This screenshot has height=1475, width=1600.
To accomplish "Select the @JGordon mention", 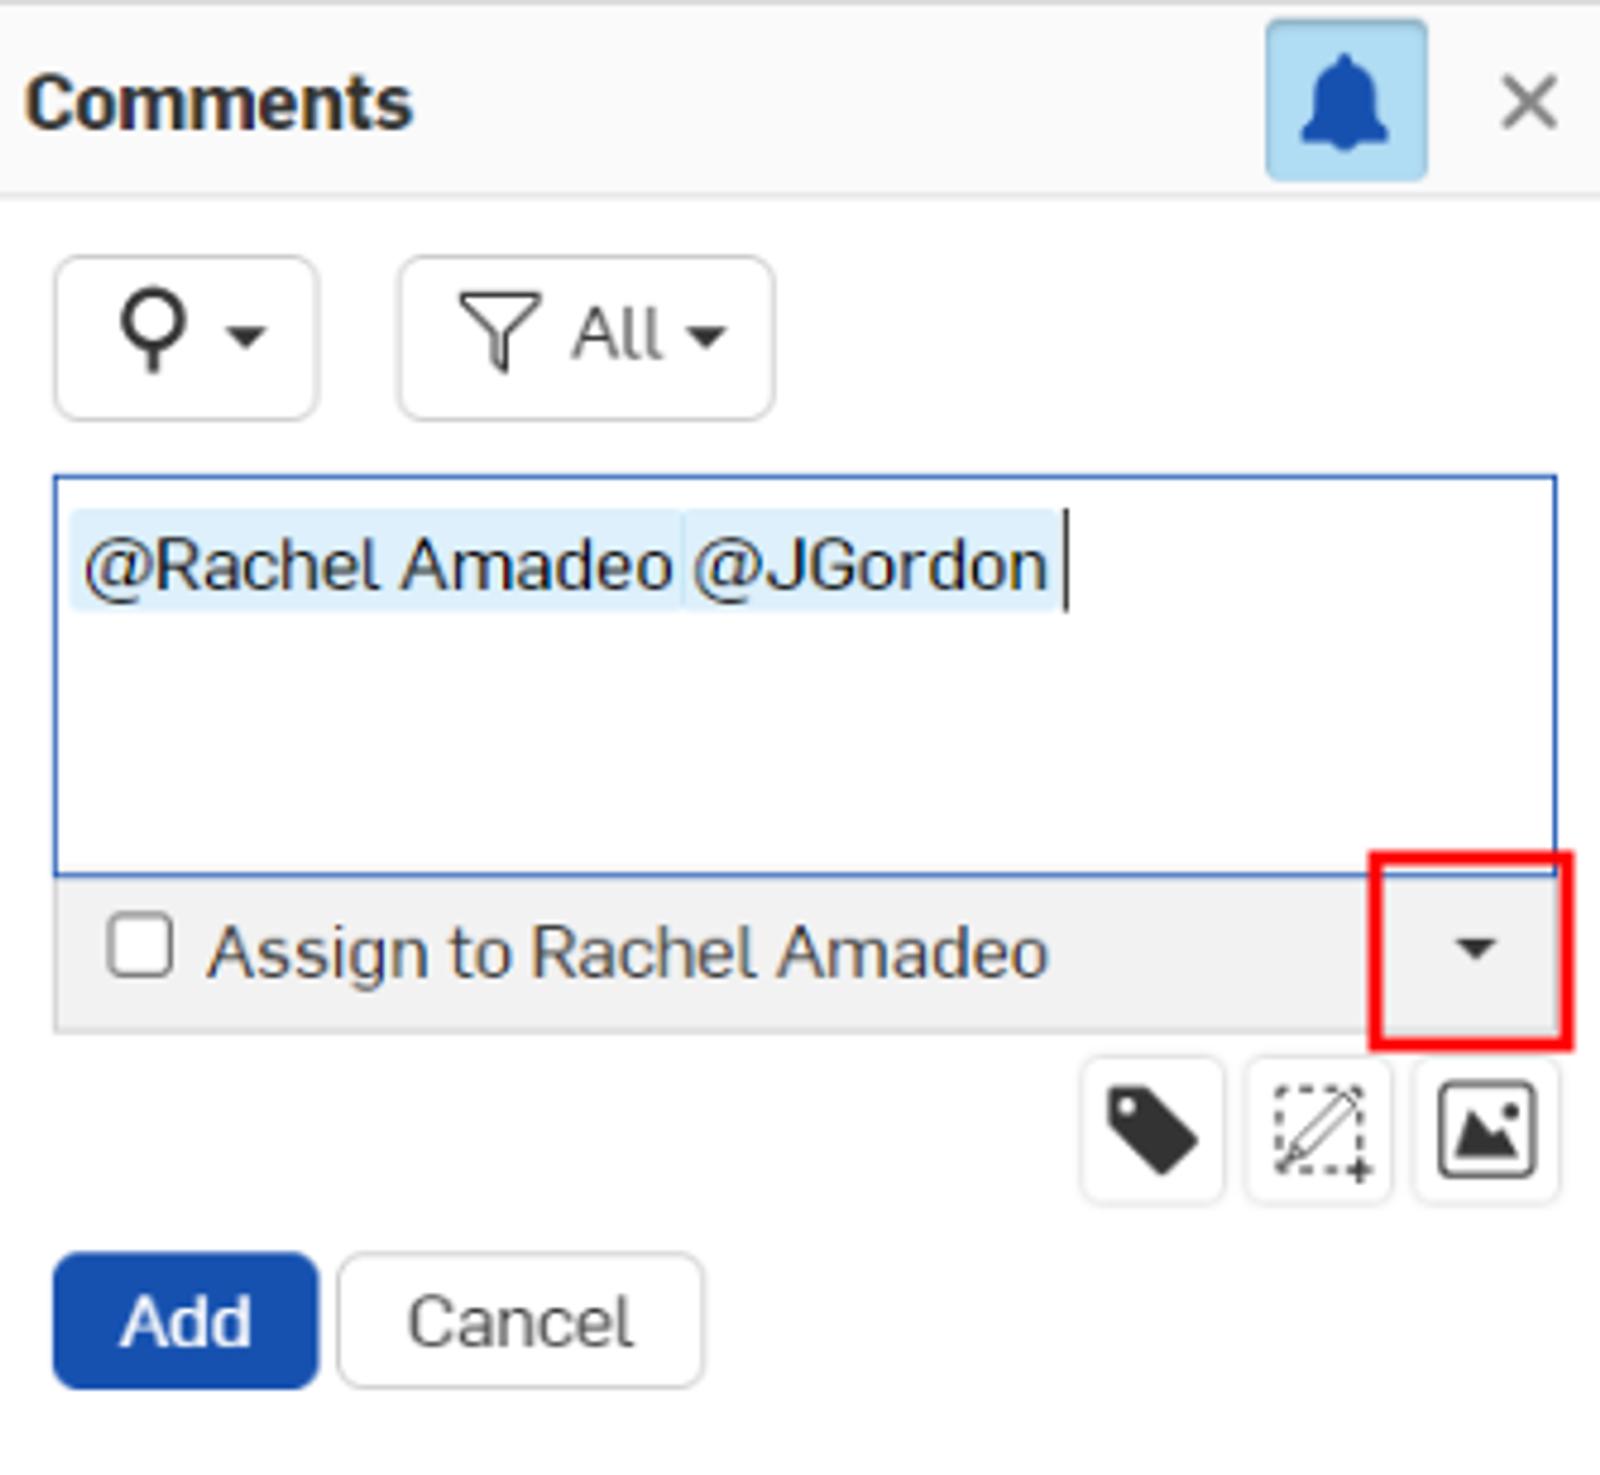I will click(x=870, y=565).
